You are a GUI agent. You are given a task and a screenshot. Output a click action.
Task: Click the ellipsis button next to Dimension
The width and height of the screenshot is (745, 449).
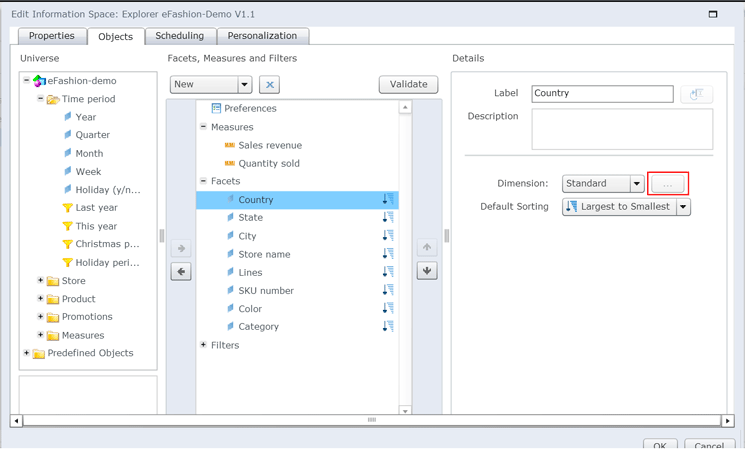(668, 184)
